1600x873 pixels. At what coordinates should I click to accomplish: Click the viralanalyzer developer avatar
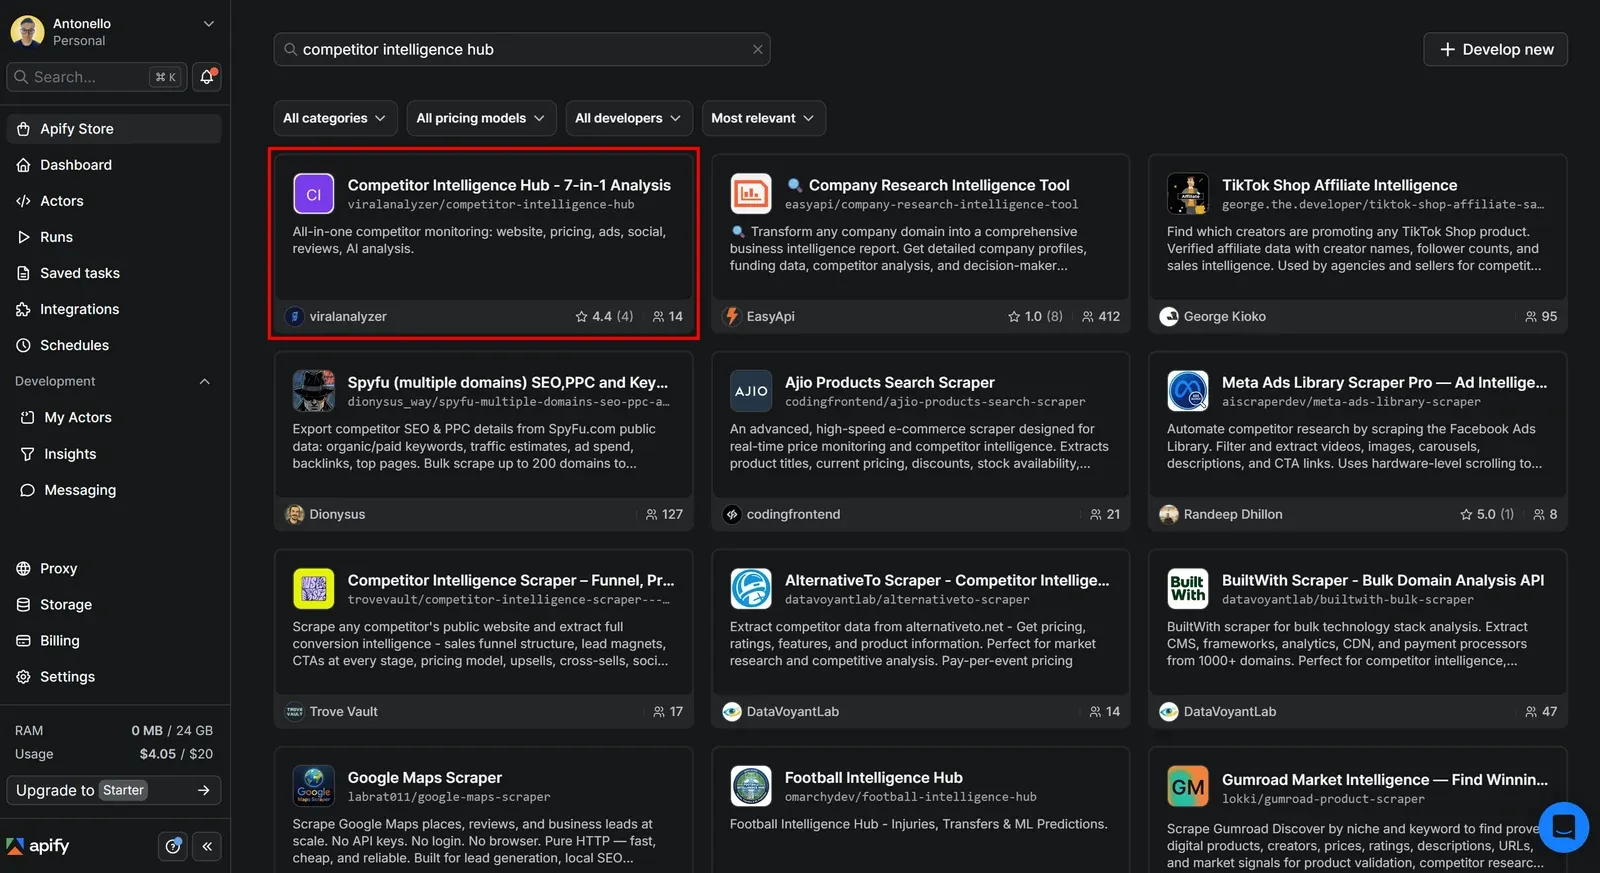pos(294,317)
